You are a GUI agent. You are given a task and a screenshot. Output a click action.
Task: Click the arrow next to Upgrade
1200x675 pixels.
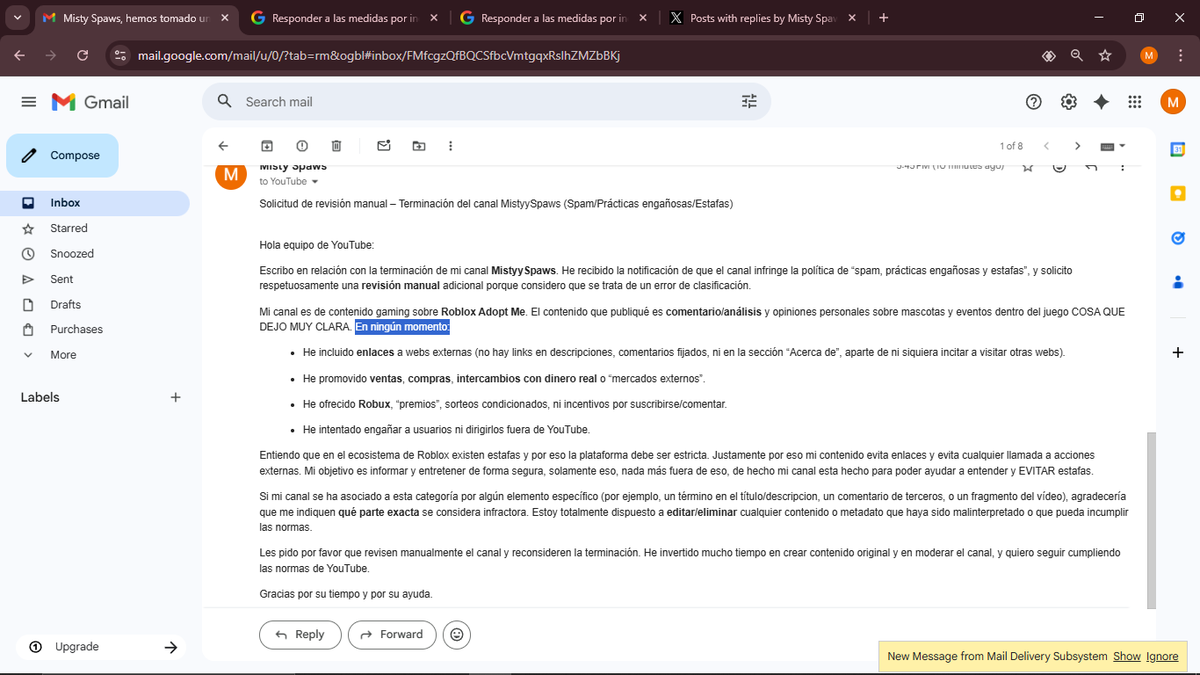pos(170,647)
